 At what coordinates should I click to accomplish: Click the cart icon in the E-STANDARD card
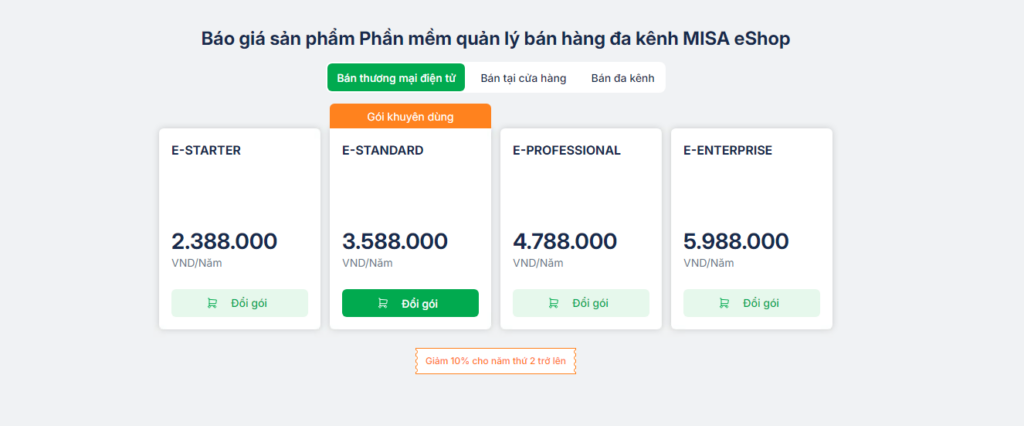[x=383, y=303]
